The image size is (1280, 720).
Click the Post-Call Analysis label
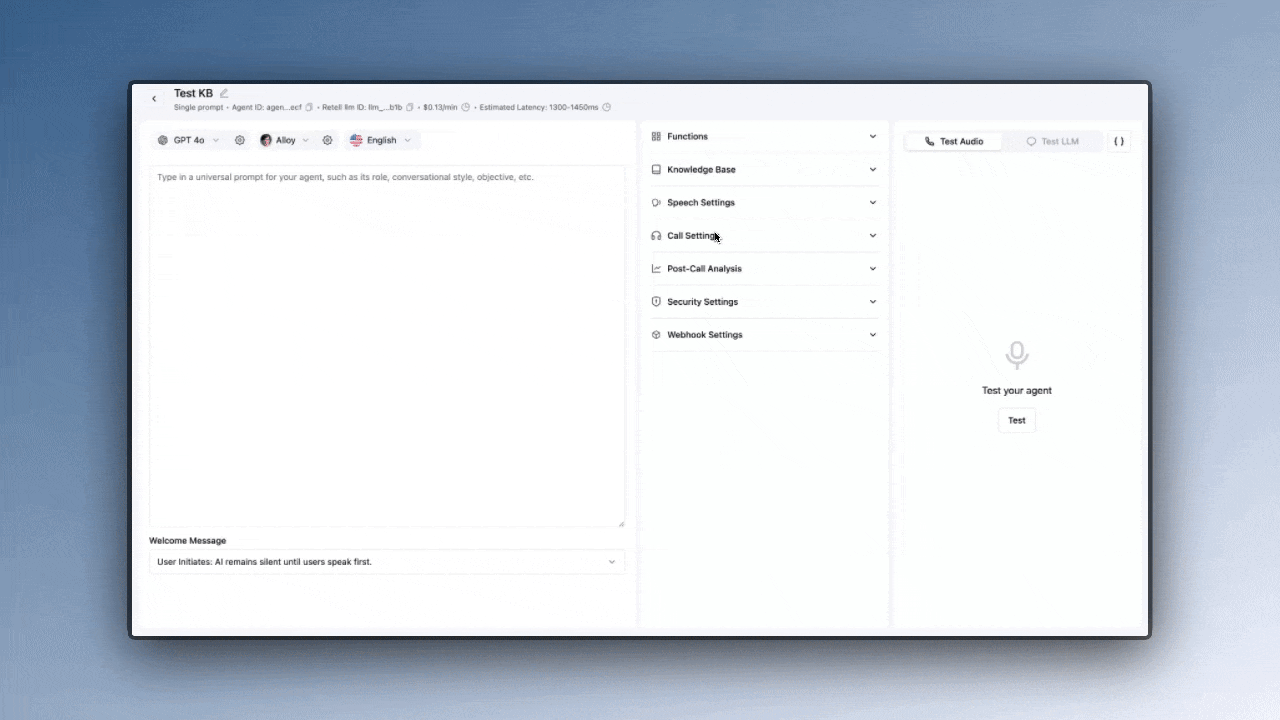705,268
